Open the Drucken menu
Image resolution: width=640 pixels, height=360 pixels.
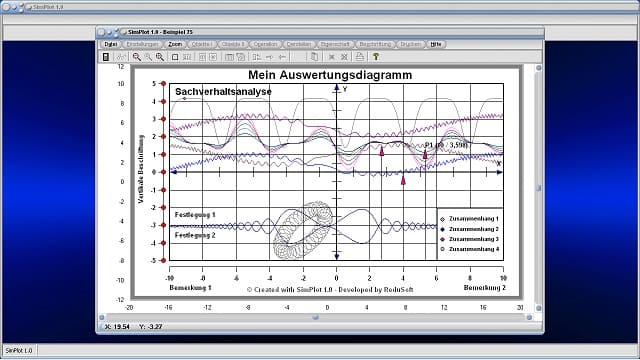click(410, 44)
